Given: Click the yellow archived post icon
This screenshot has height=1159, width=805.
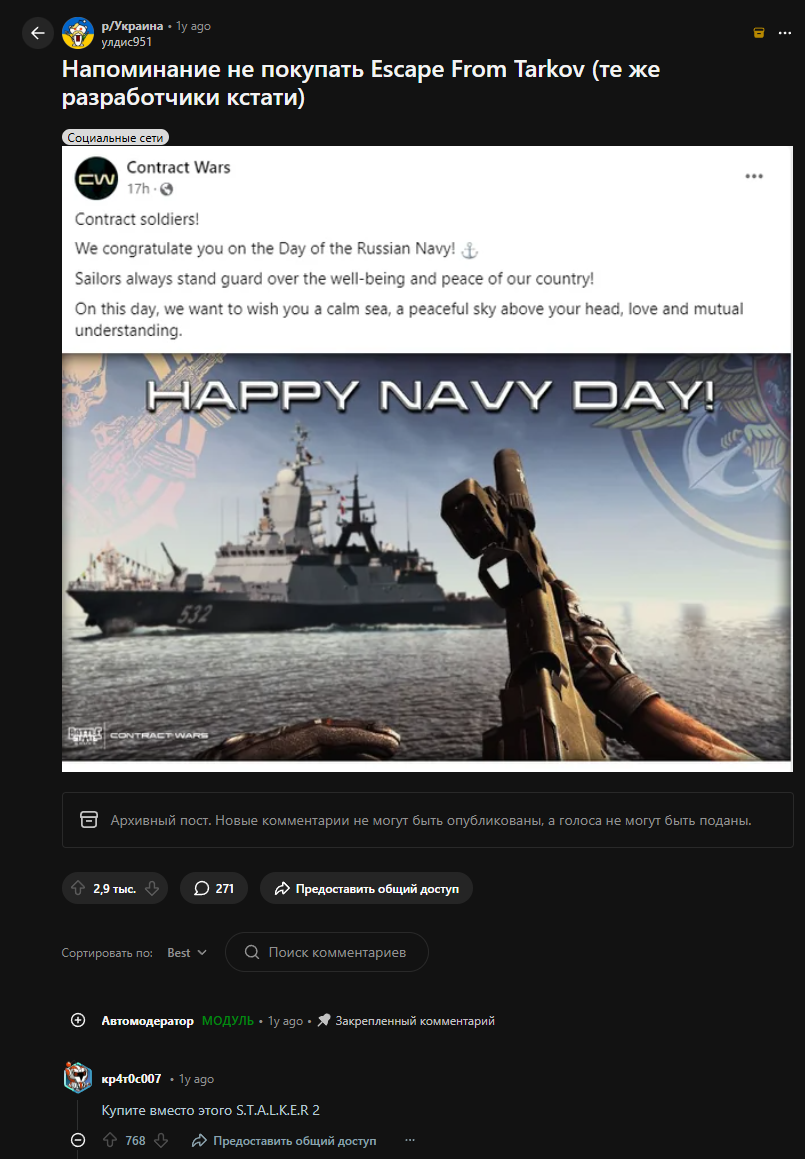Looking at the screenshot, I should point(758,33).
